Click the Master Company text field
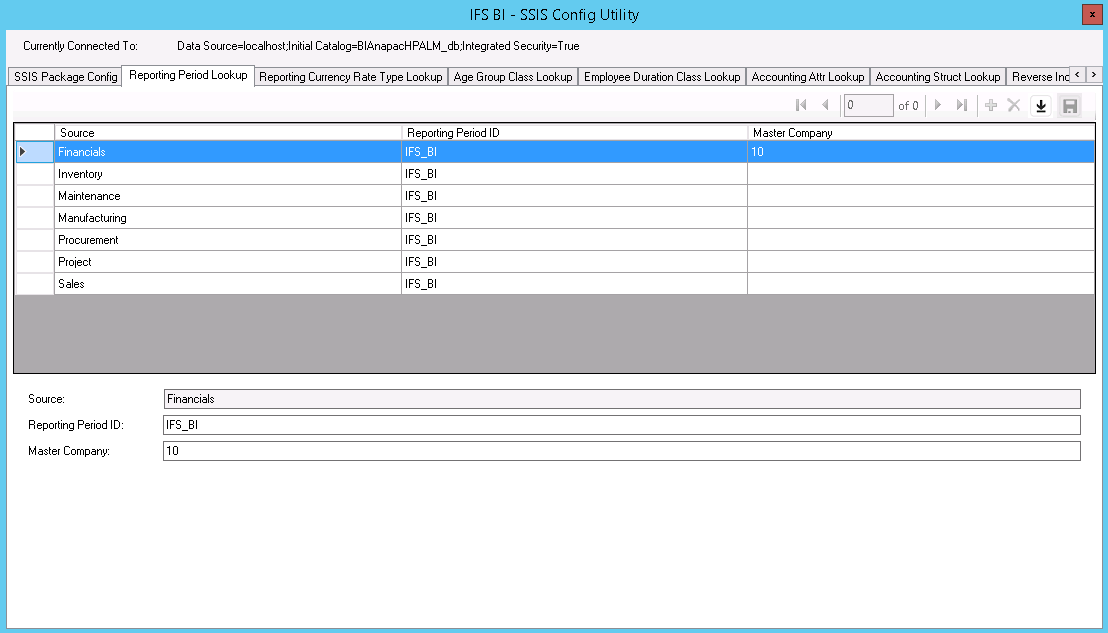This screenshot has height=633, width=1108. point(621,451)
